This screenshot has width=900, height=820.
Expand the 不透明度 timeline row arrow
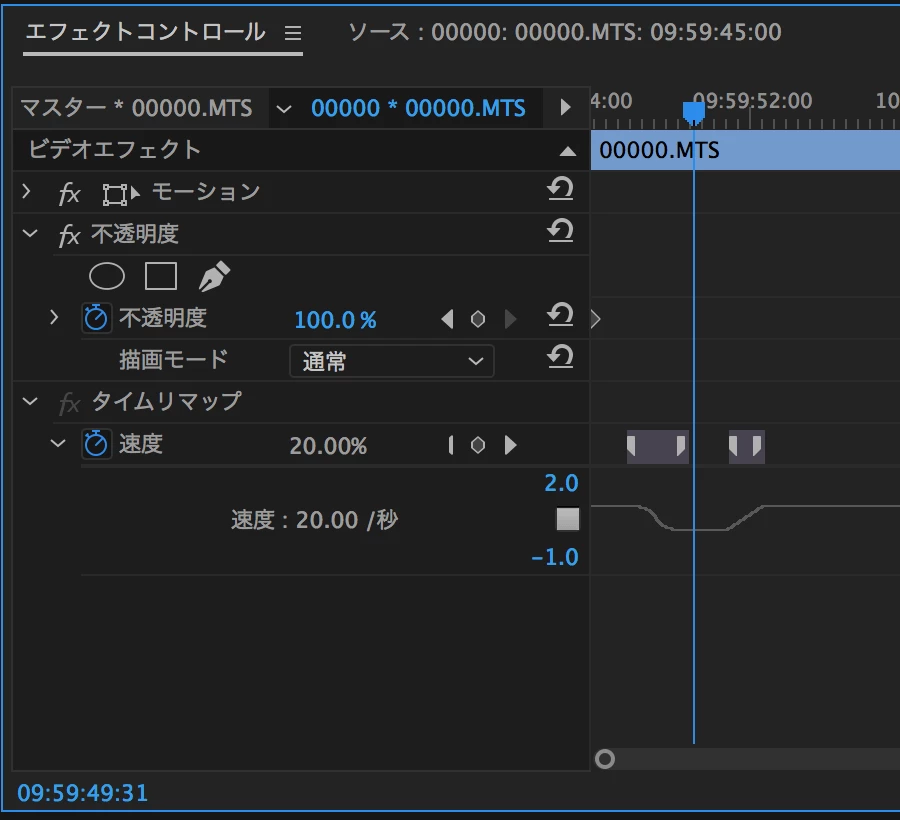[x=596, y=319]
